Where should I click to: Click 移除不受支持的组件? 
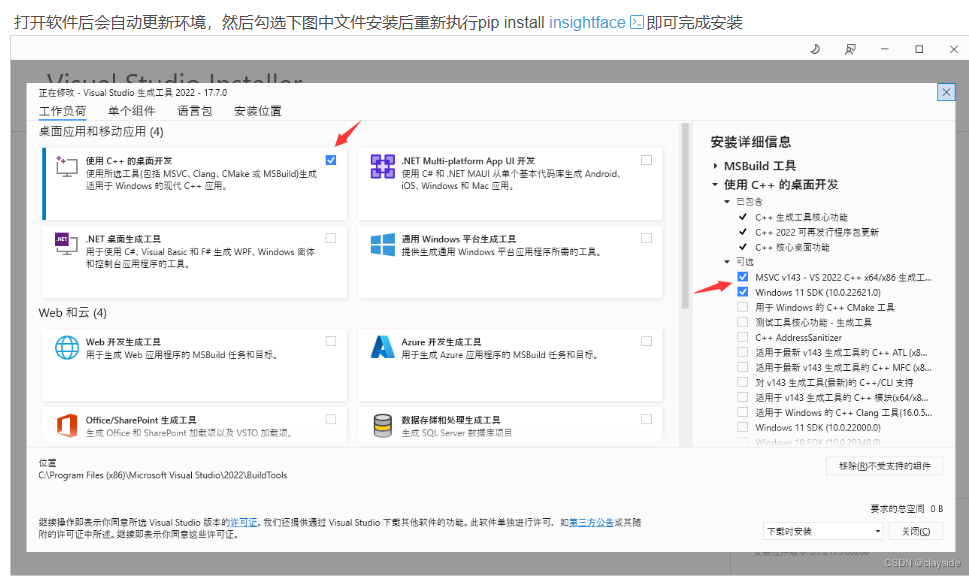tap(884, 466)
